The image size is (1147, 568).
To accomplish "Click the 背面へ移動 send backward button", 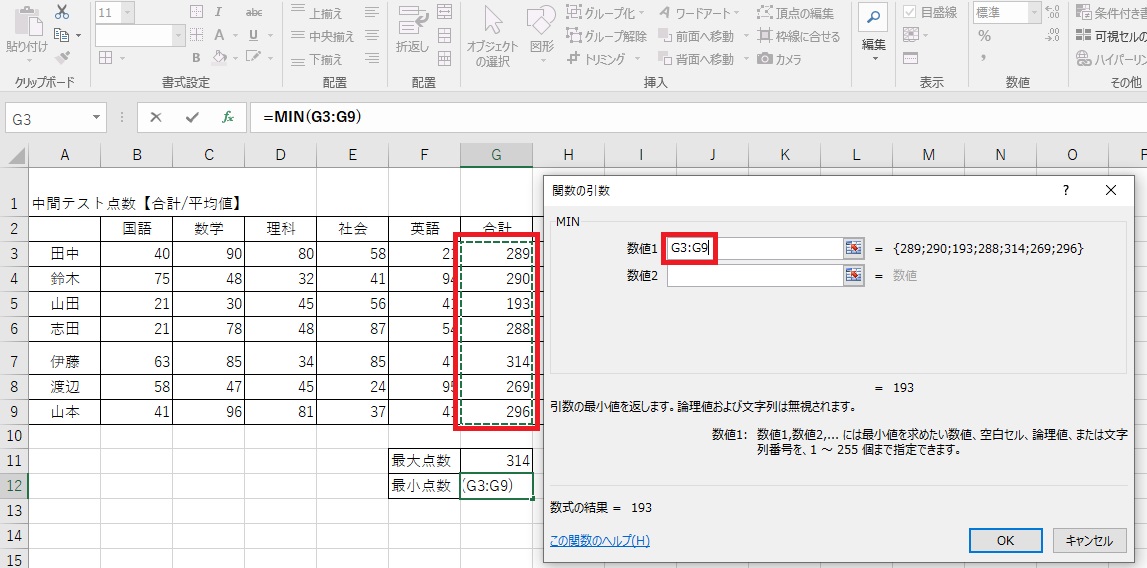I will click(x=696, y=59).
